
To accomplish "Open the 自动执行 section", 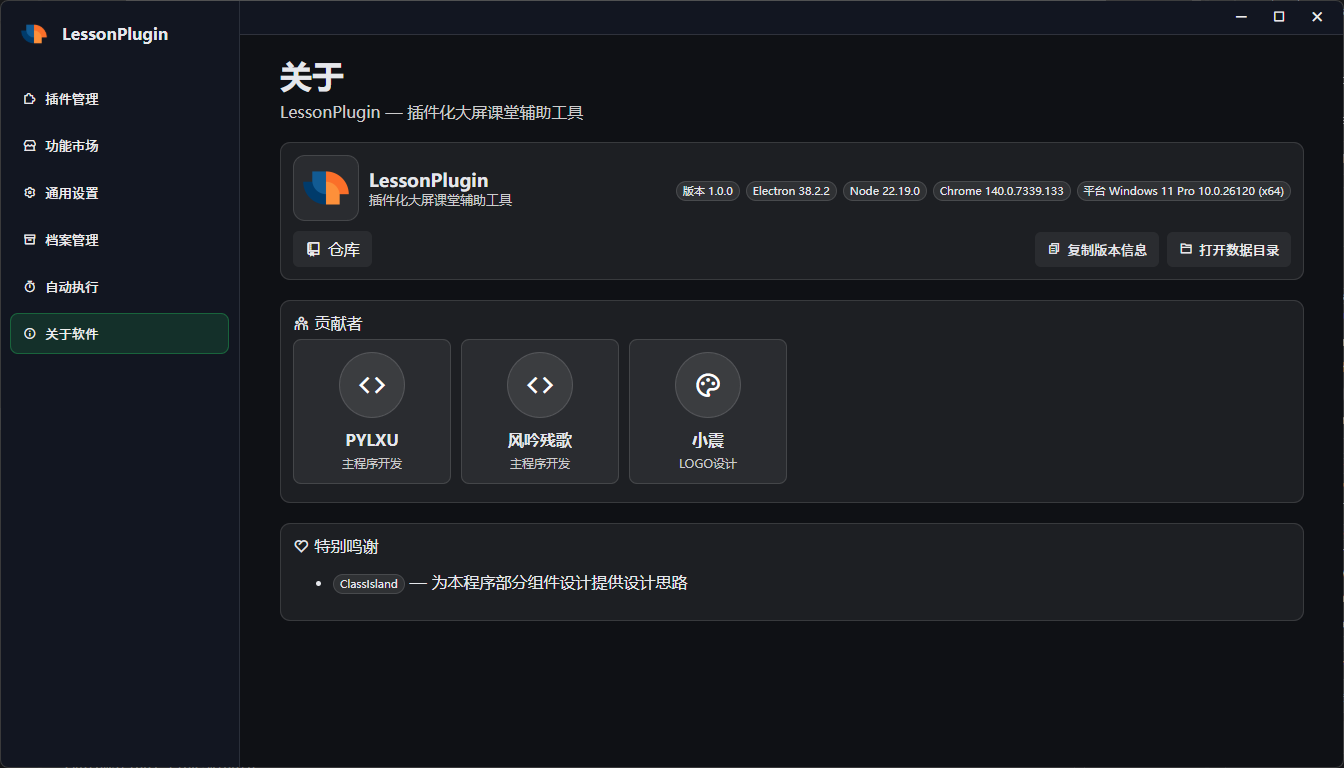I will (71, 287).
